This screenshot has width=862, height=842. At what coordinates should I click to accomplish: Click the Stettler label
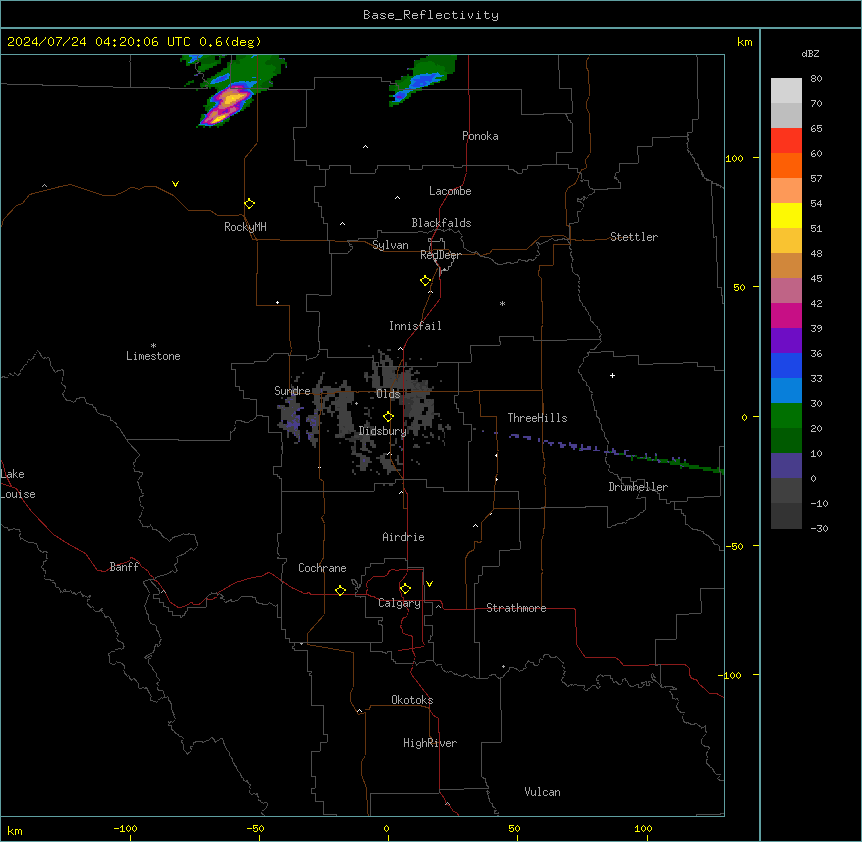(x=634, y=237)
